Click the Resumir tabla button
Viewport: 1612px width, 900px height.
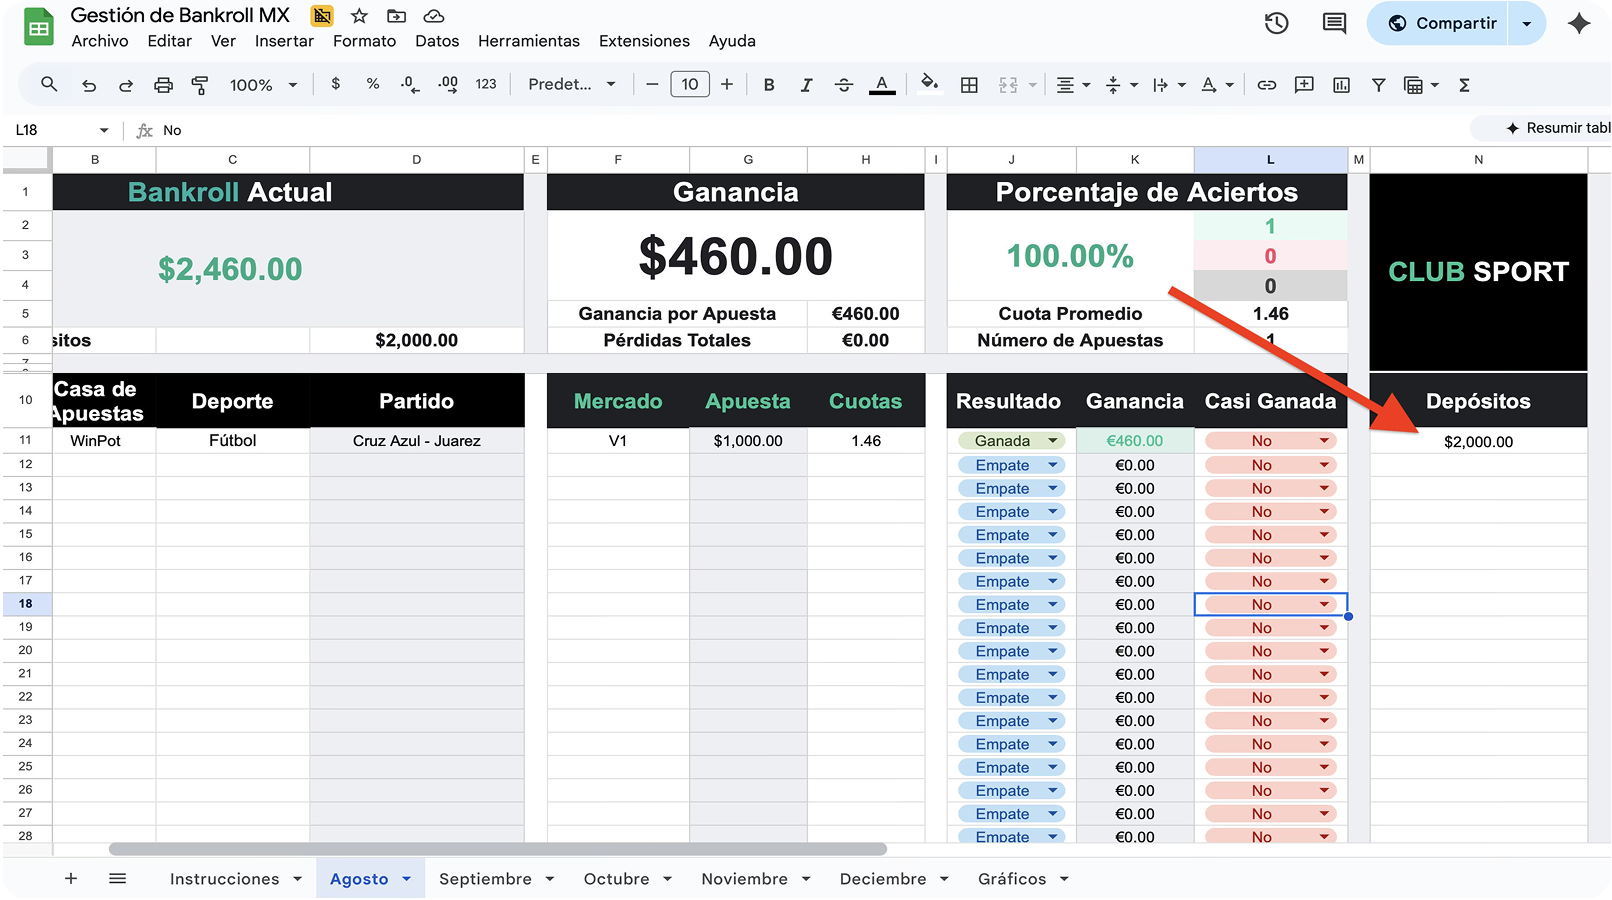point(1557,128)
